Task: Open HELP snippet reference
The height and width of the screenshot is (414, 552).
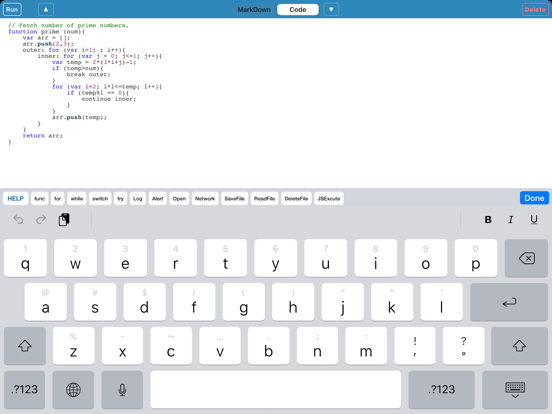Action: point(15,199)
